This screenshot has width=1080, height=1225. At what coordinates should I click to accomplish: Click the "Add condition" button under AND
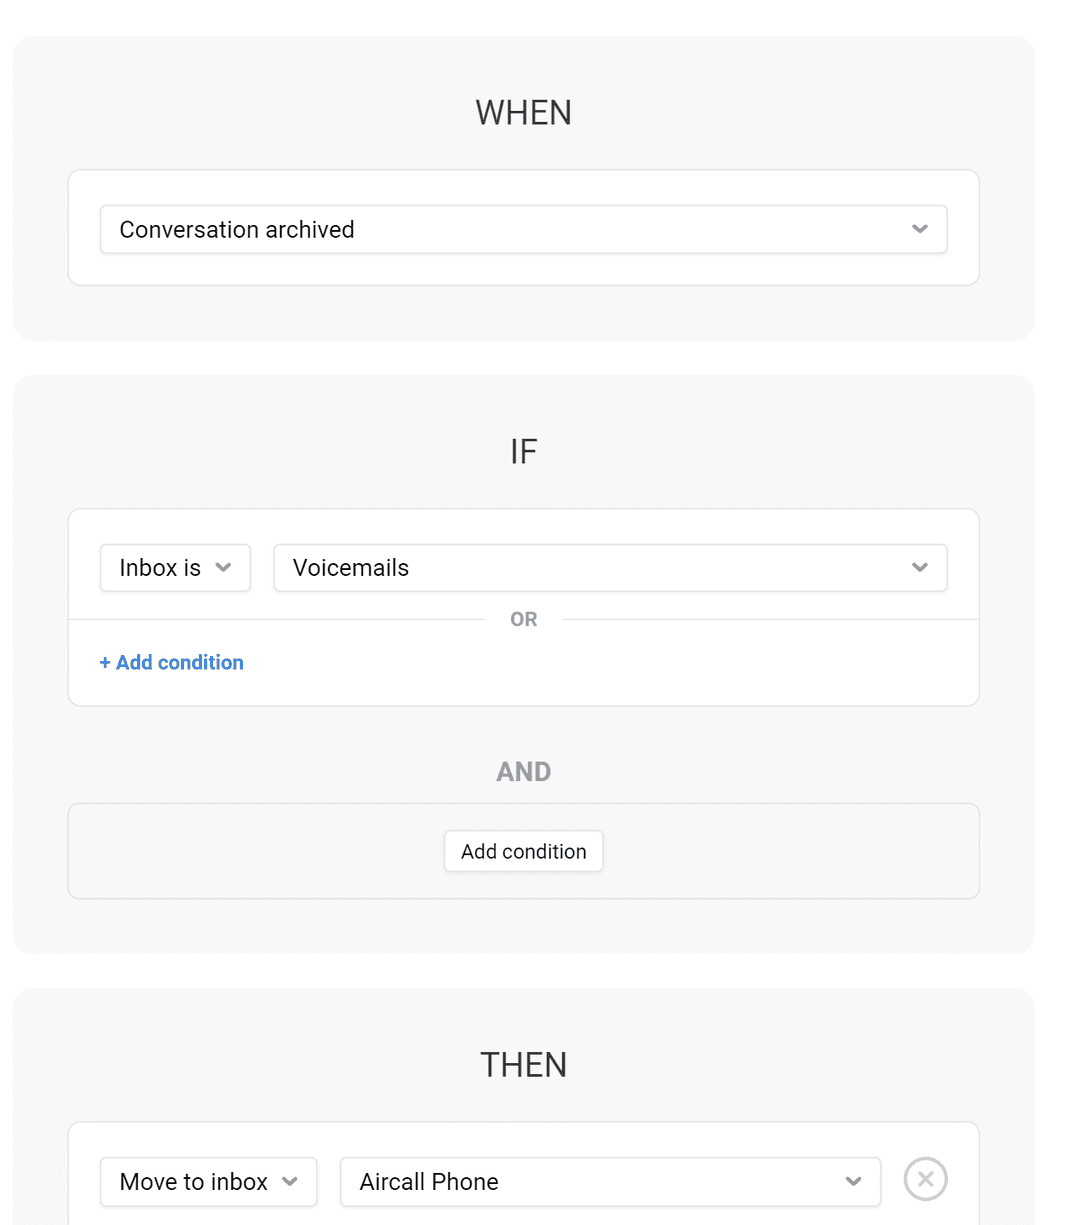point(523,851)
